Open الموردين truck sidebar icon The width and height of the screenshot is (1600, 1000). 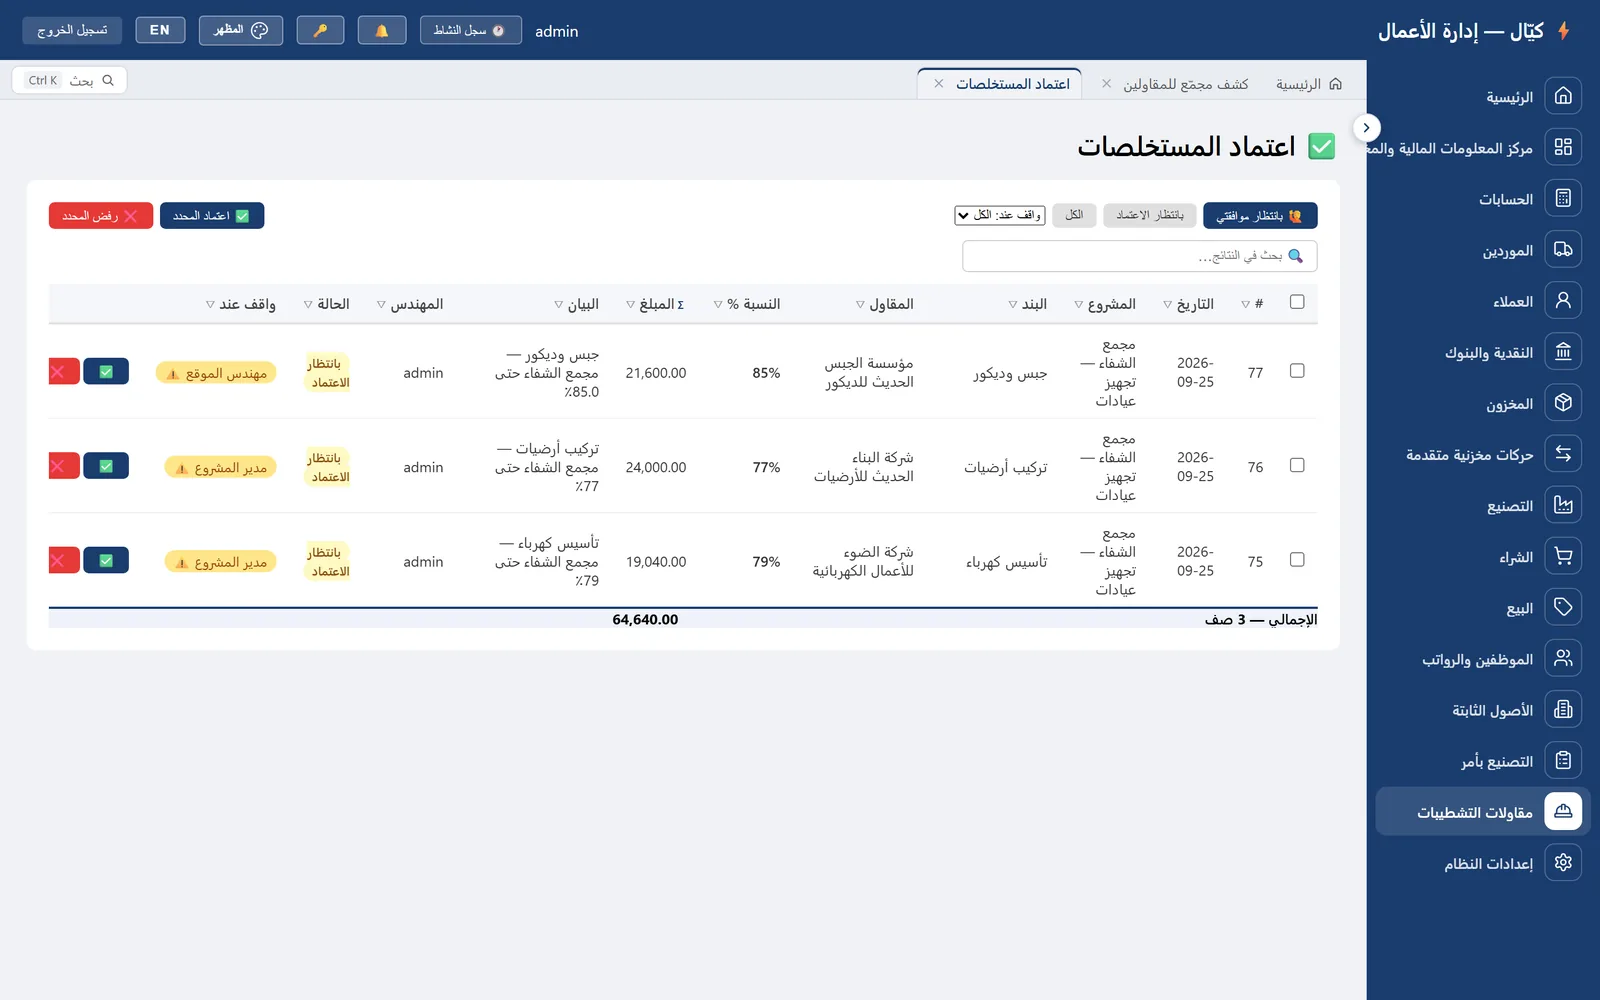coord(1563,249)
